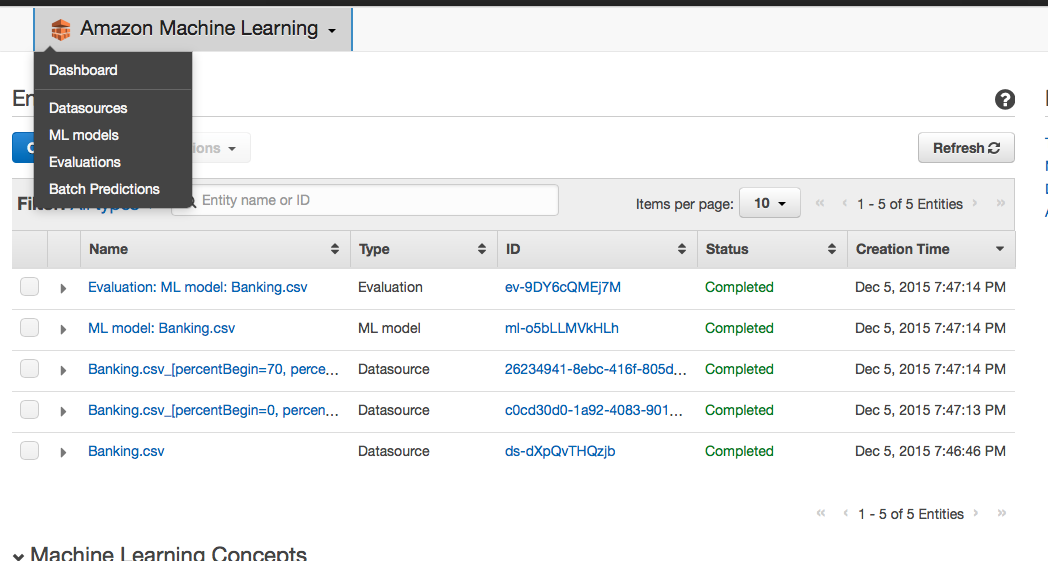Tick the checkbox for the ds-dXpQvTHQzjb datasource row
Screen dimensions: 1048x561
30,451
